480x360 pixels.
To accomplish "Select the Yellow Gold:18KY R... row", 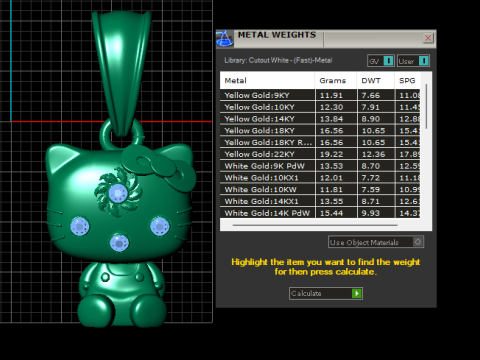I will coord(320,142).
